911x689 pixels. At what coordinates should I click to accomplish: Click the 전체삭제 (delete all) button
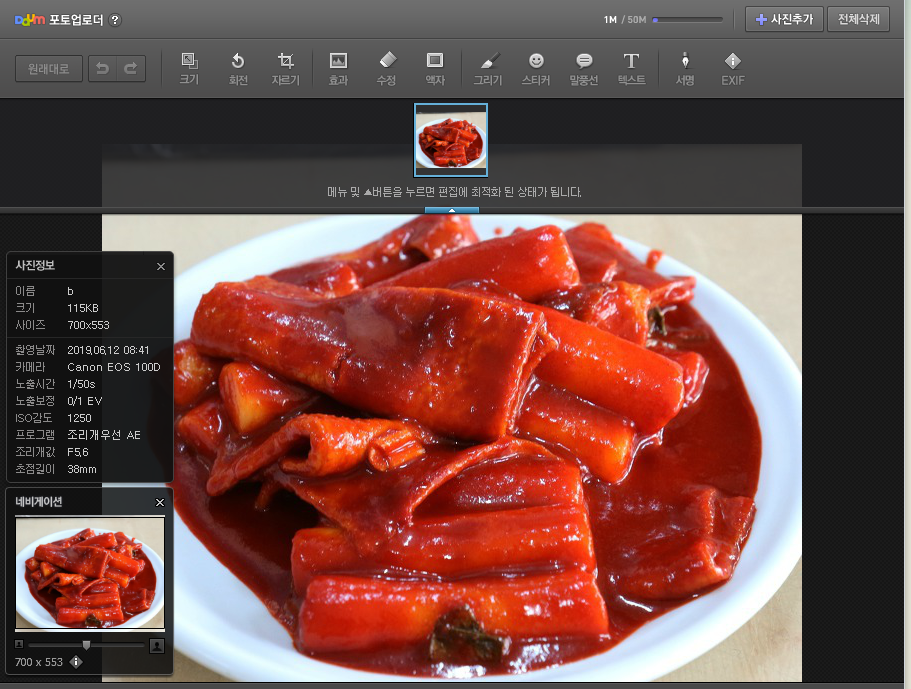point(858,19)
